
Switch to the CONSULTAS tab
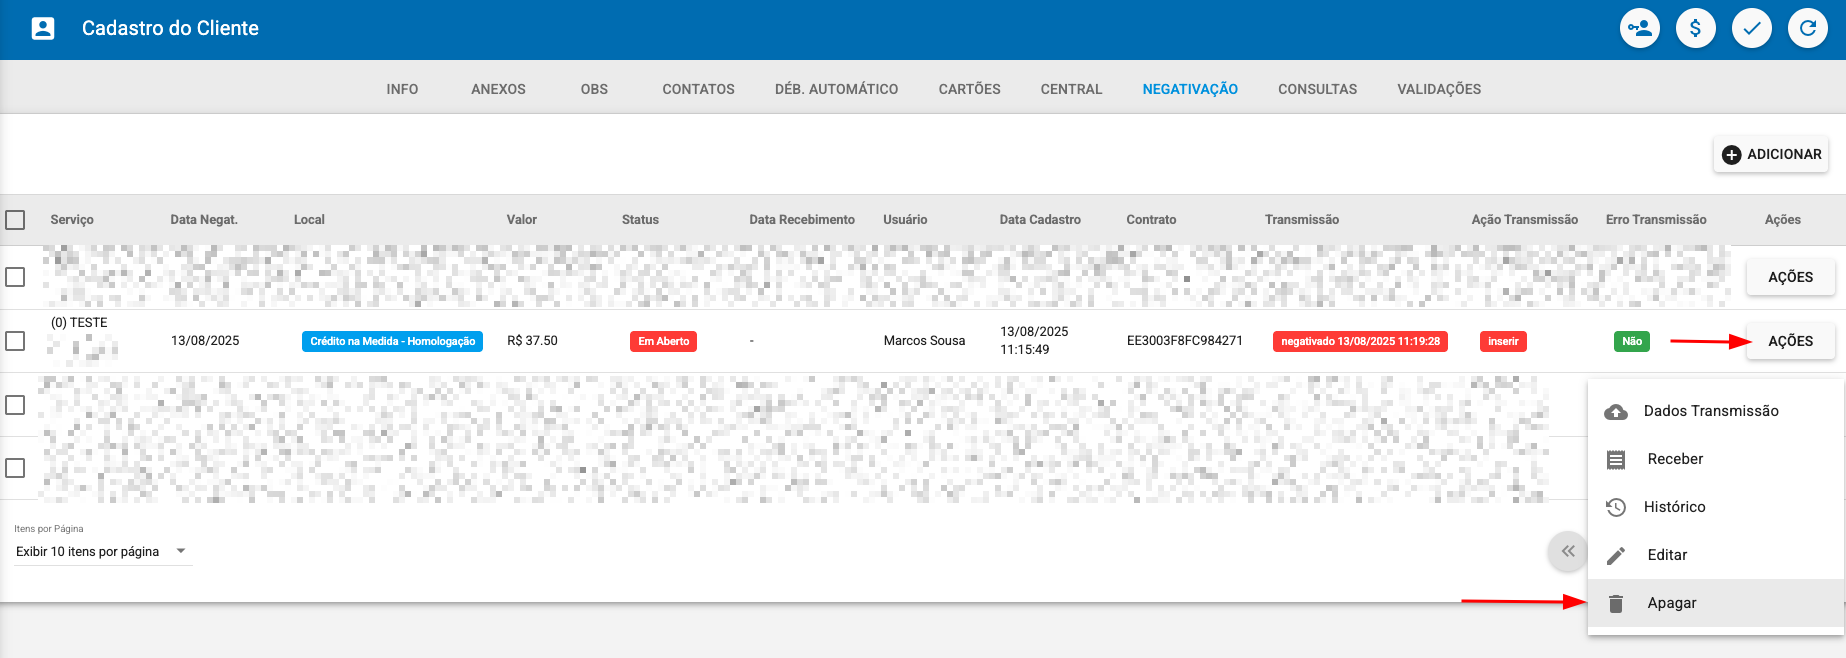1317,89
